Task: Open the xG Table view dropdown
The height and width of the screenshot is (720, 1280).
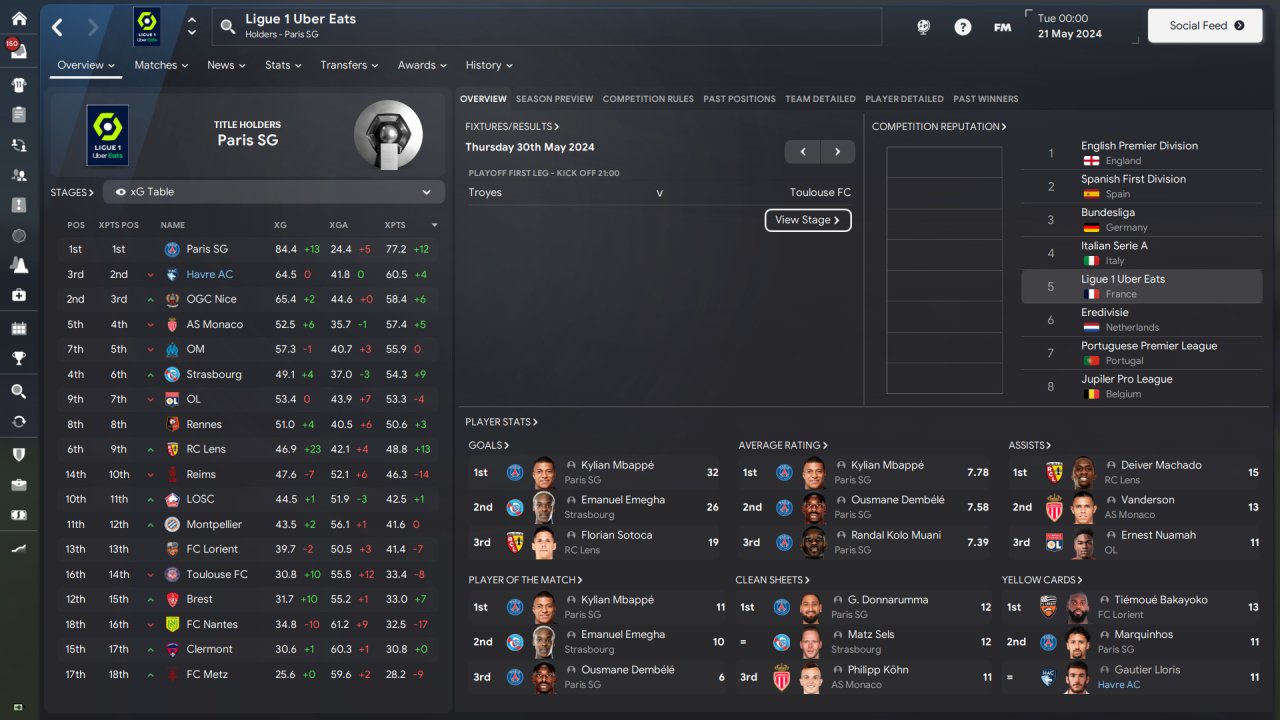Action: tap(274, 192)
